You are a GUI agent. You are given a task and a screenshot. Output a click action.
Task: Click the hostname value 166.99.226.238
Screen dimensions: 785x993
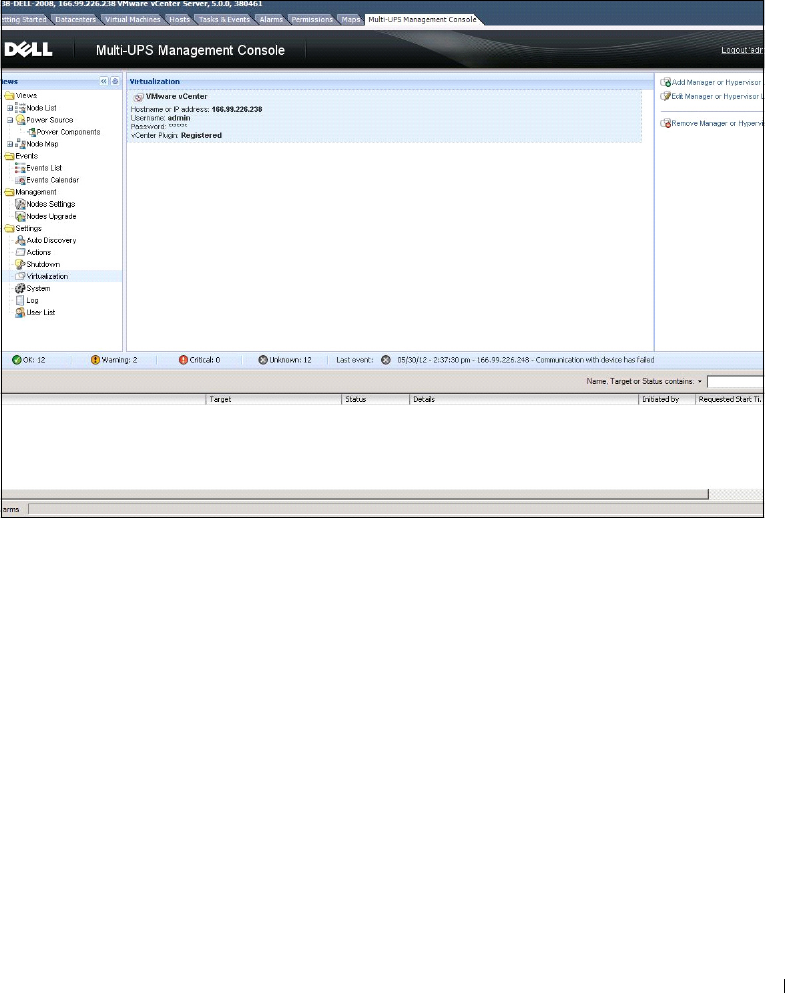coord(237,110)
